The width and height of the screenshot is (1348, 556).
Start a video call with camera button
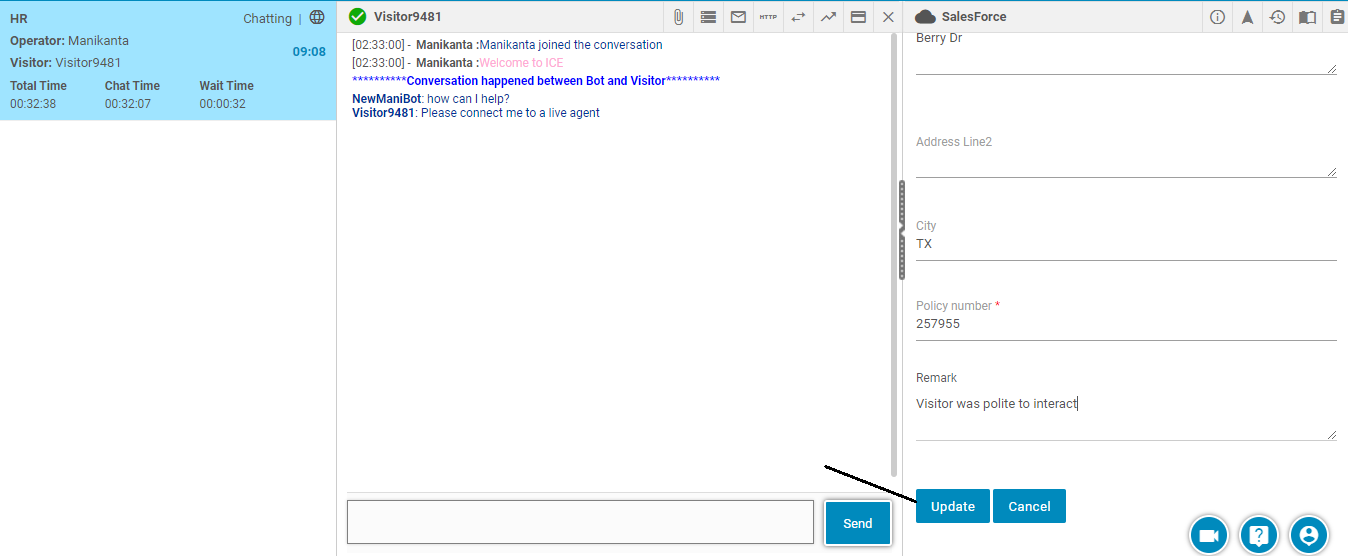point(1208,536)
